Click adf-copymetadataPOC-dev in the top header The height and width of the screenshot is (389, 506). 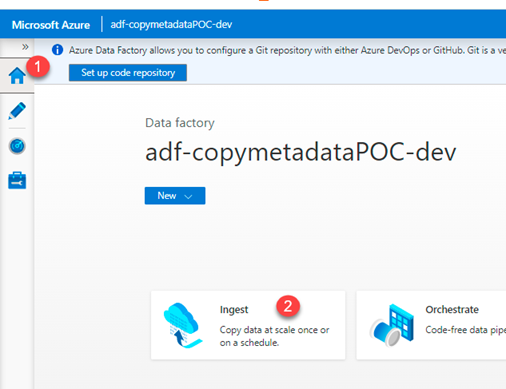tap(171, 25)
